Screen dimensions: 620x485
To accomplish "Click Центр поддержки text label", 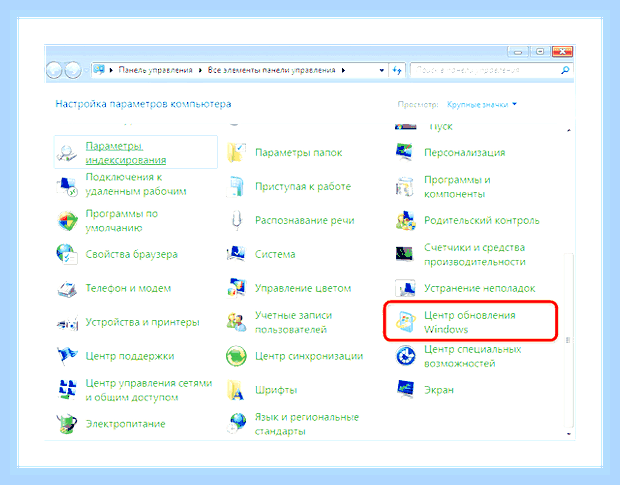I will click(x=130, y=356).
